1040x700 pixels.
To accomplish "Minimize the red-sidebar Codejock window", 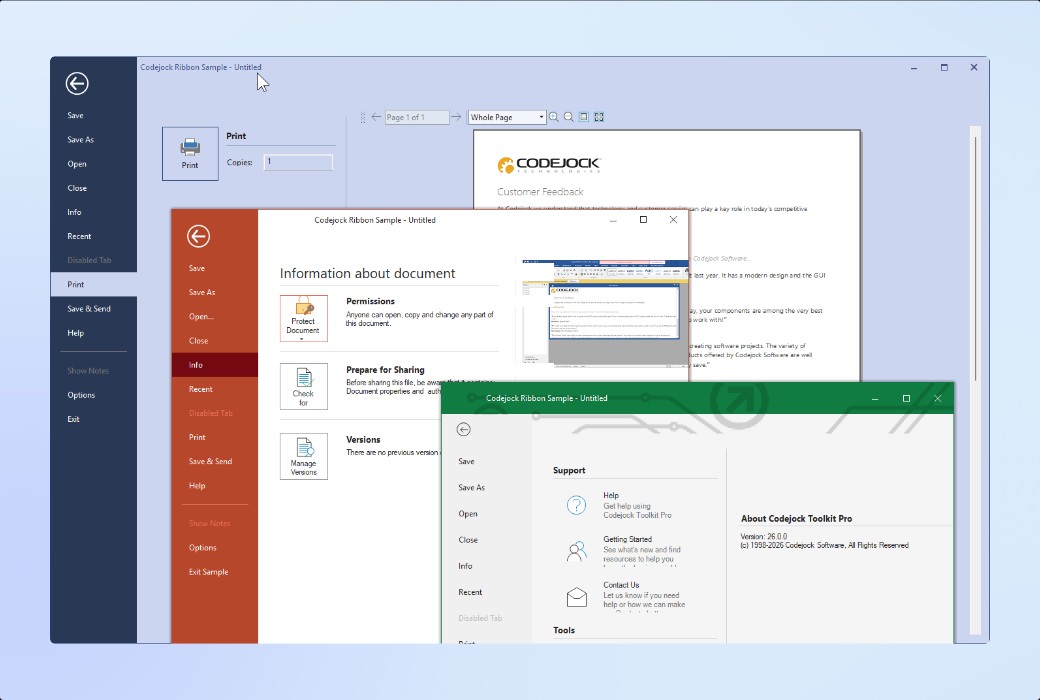I will click(x=613, y=220).
